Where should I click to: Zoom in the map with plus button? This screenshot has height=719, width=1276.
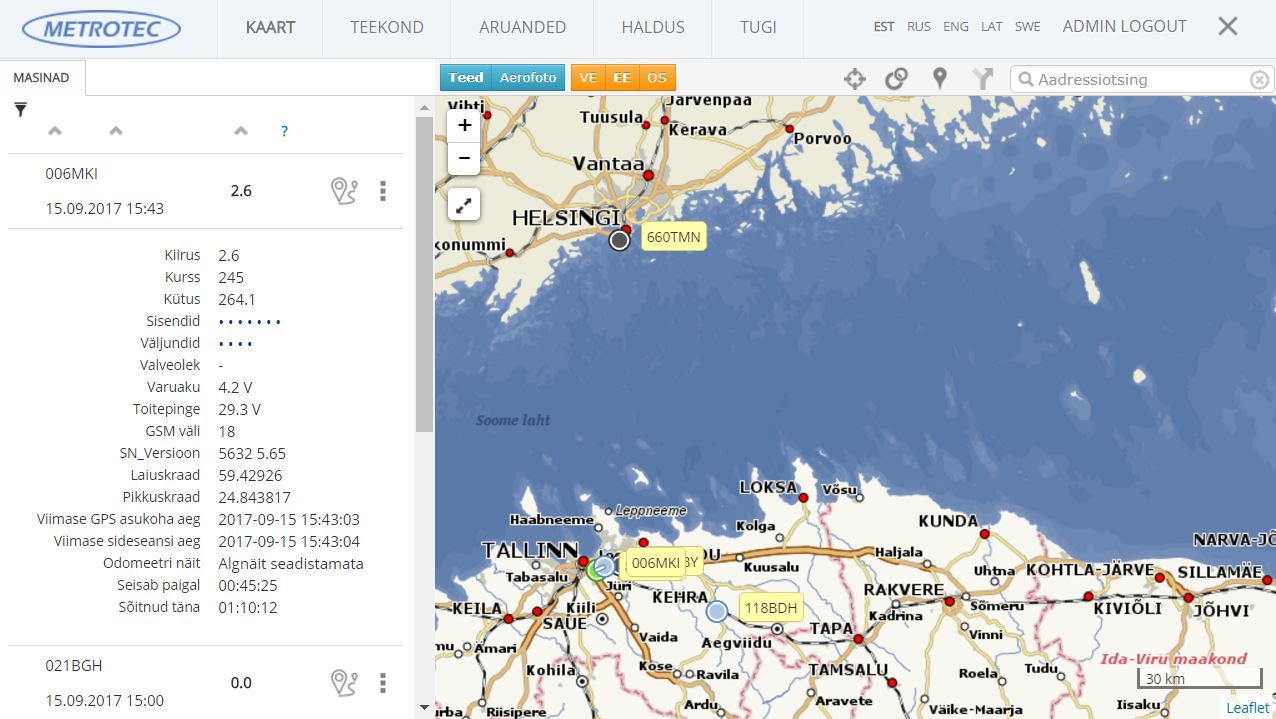pos(464,125)
